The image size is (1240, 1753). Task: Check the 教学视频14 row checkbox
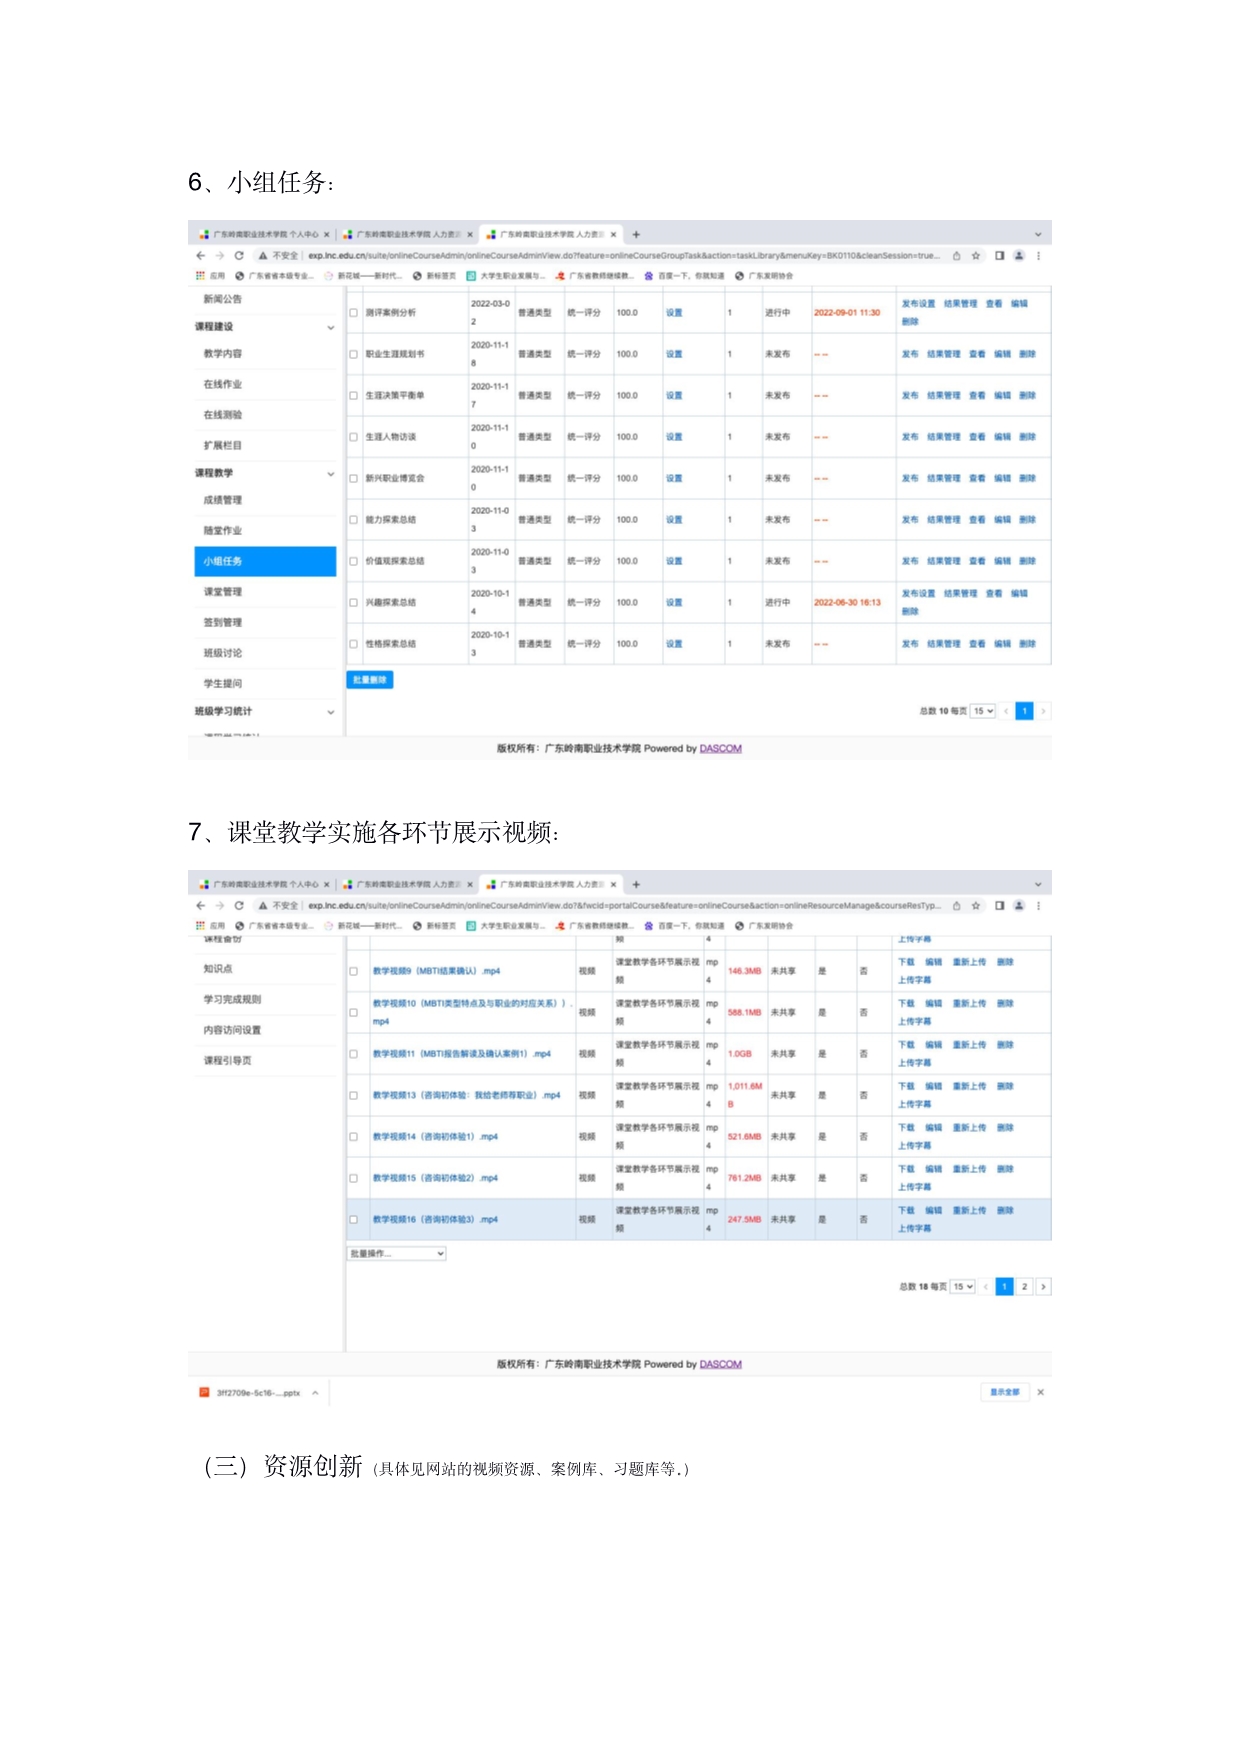[354, 1137]
